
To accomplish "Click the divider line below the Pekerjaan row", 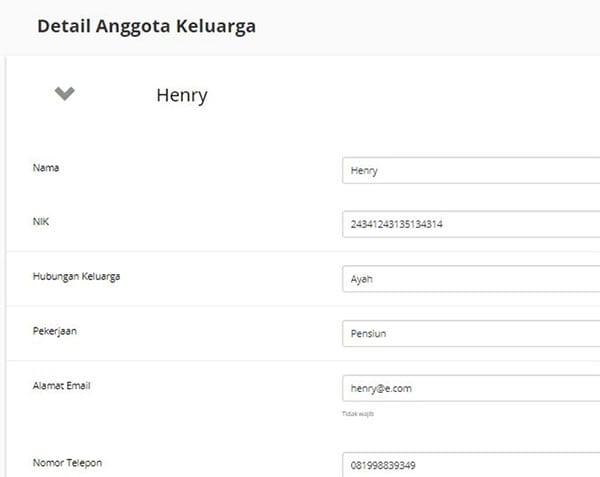I will click(300, 360).
